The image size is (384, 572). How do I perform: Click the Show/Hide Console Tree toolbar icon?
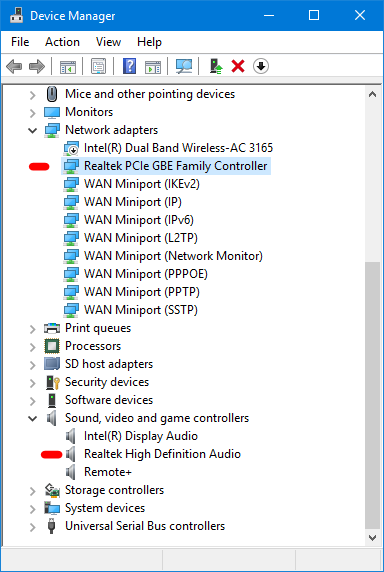point(68,67)
